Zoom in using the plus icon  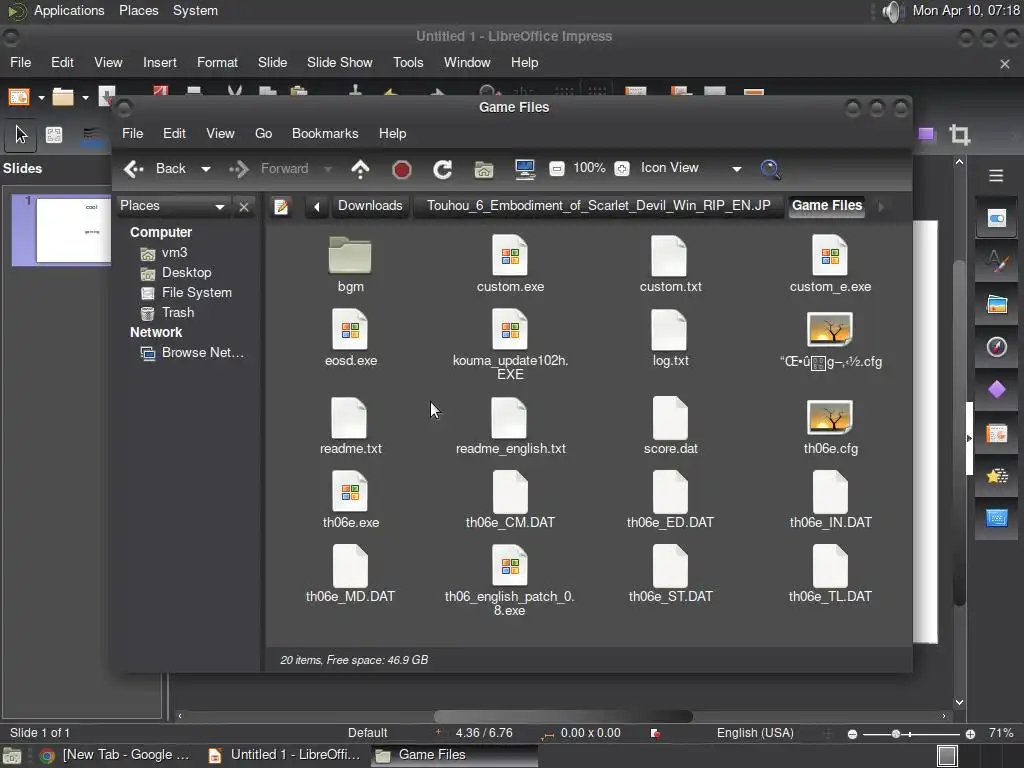[622, 168]
